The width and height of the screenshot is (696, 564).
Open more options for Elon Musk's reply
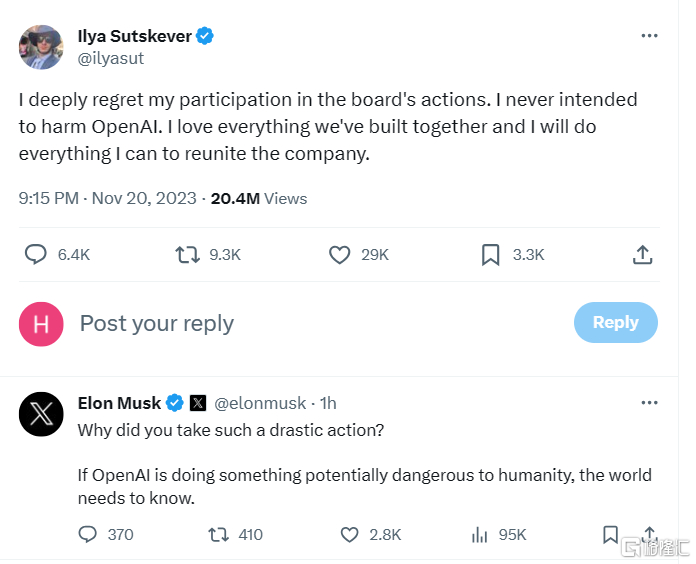(650, 402)
